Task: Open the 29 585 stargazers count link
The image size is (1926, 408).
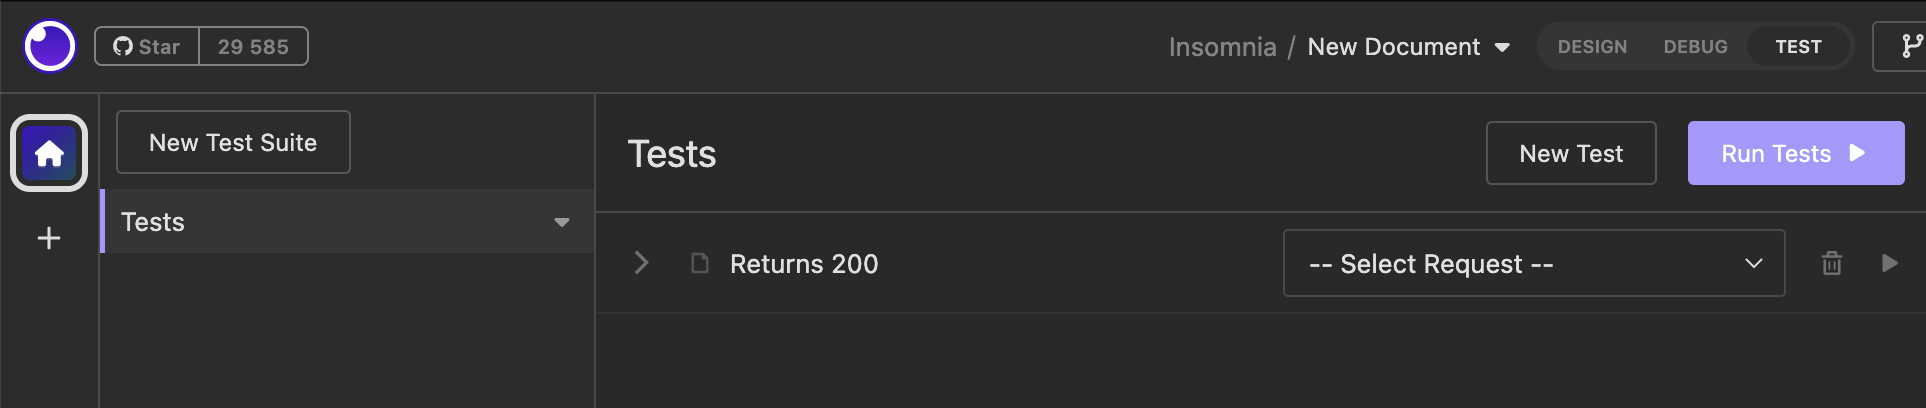Action: [x=253, y=47]
